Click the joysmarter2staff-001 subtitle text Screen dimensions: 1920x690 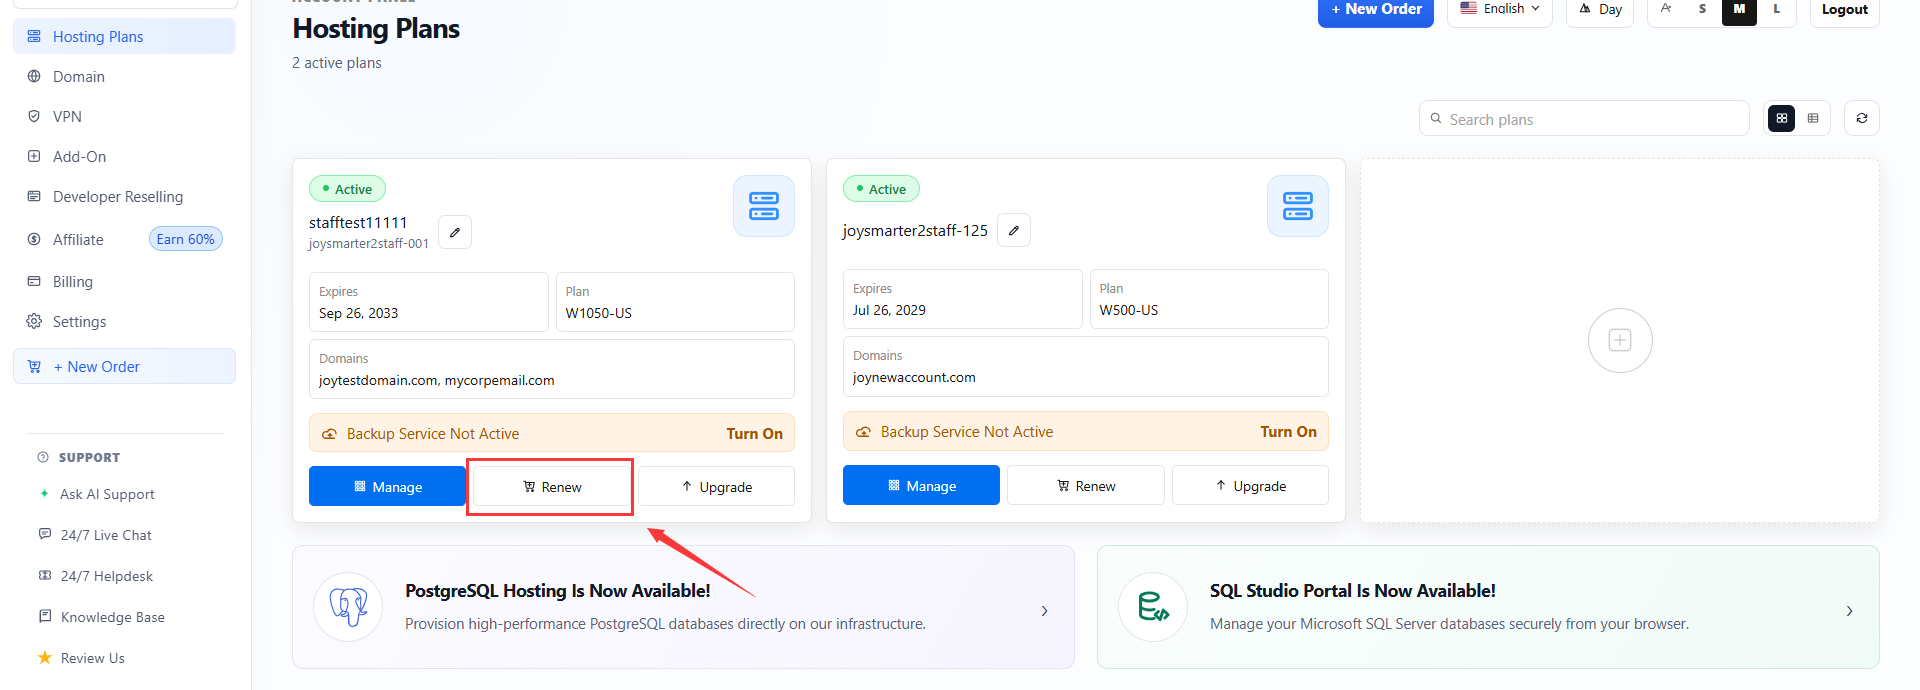click(368, 243)
